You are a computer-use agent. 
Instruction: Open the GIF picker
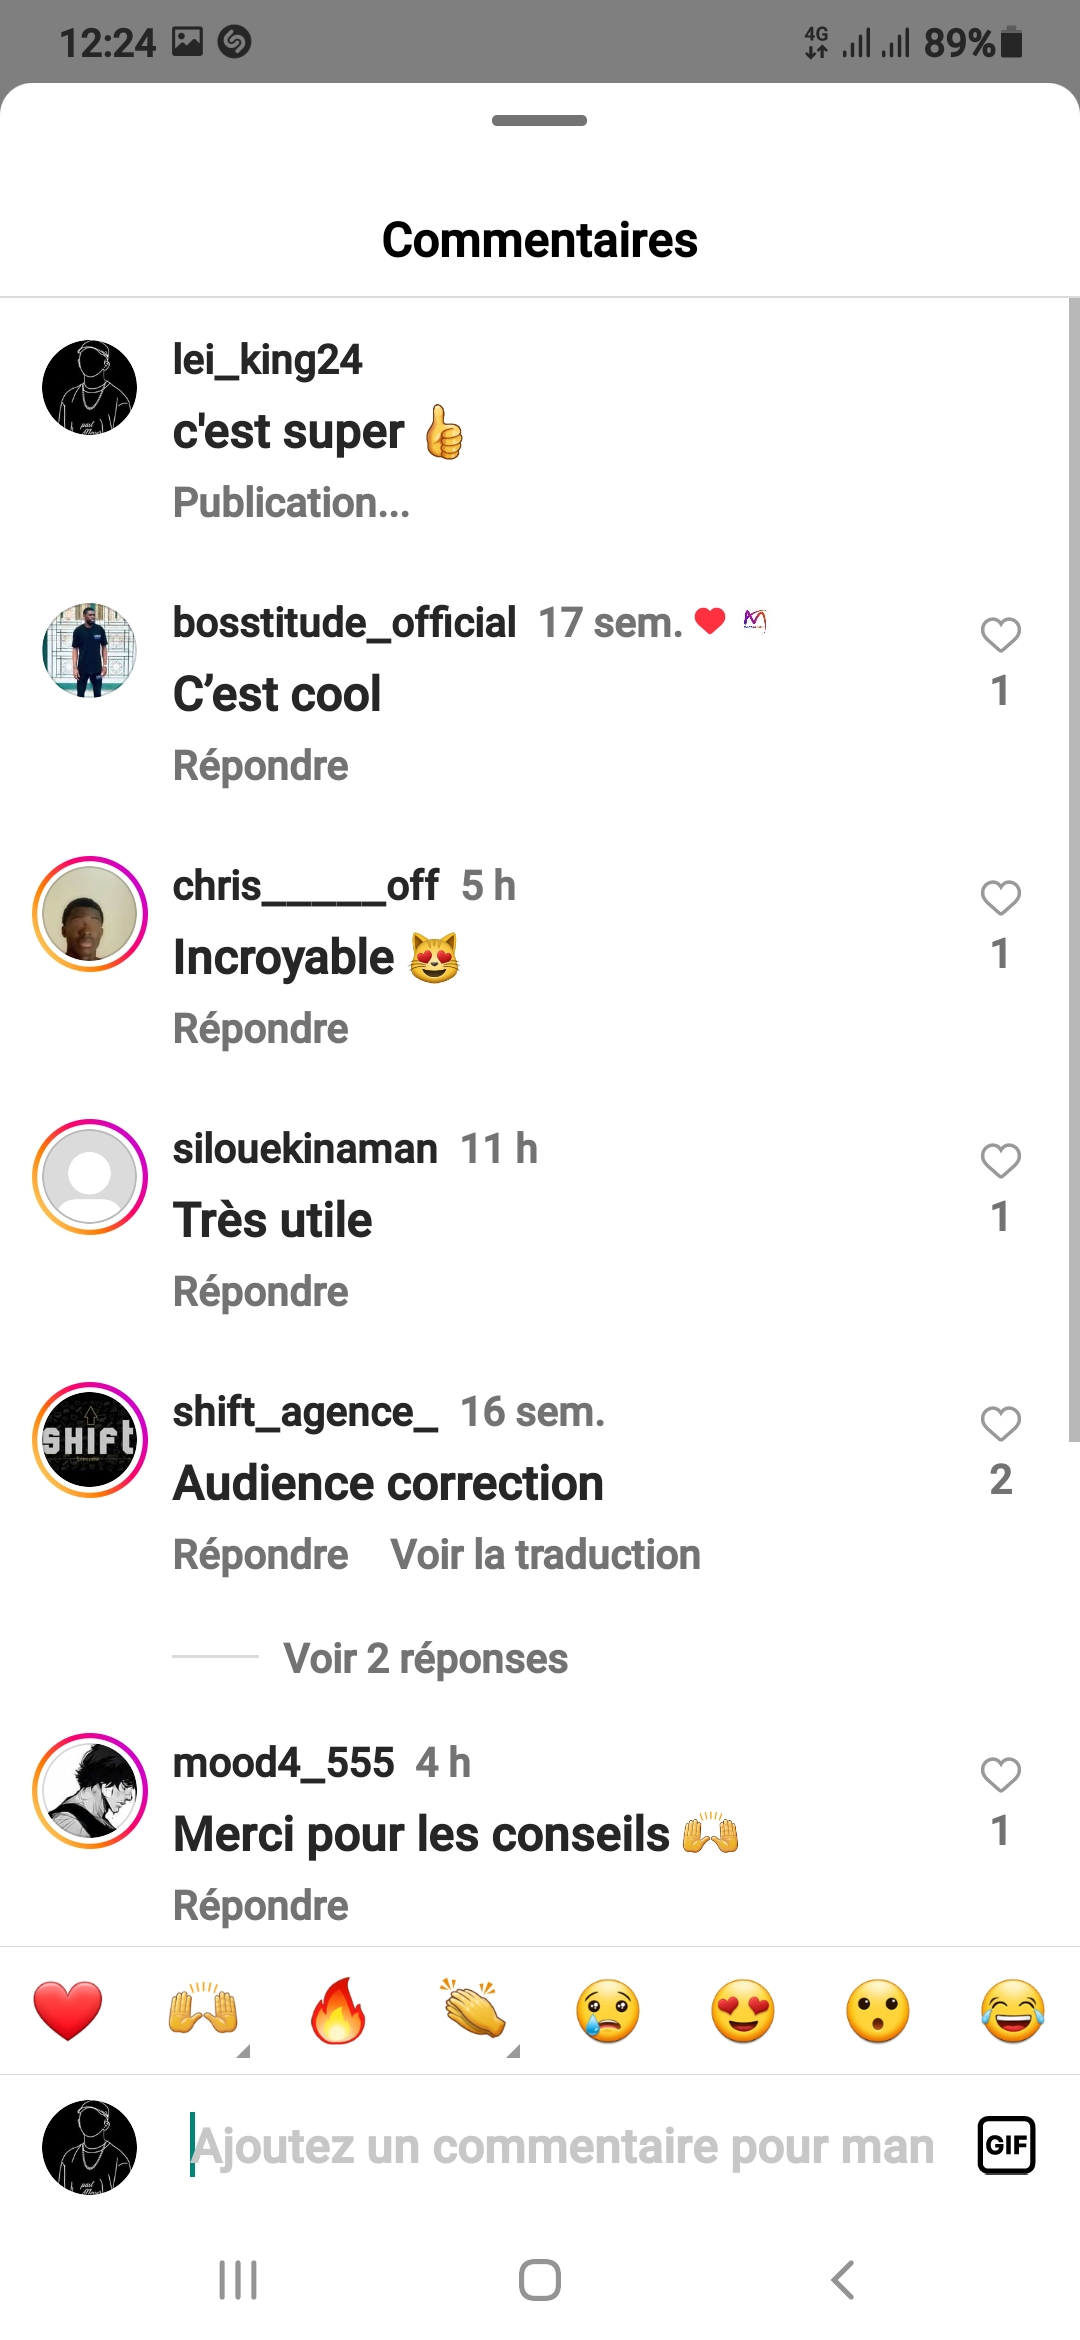tap(1005, 2145)
